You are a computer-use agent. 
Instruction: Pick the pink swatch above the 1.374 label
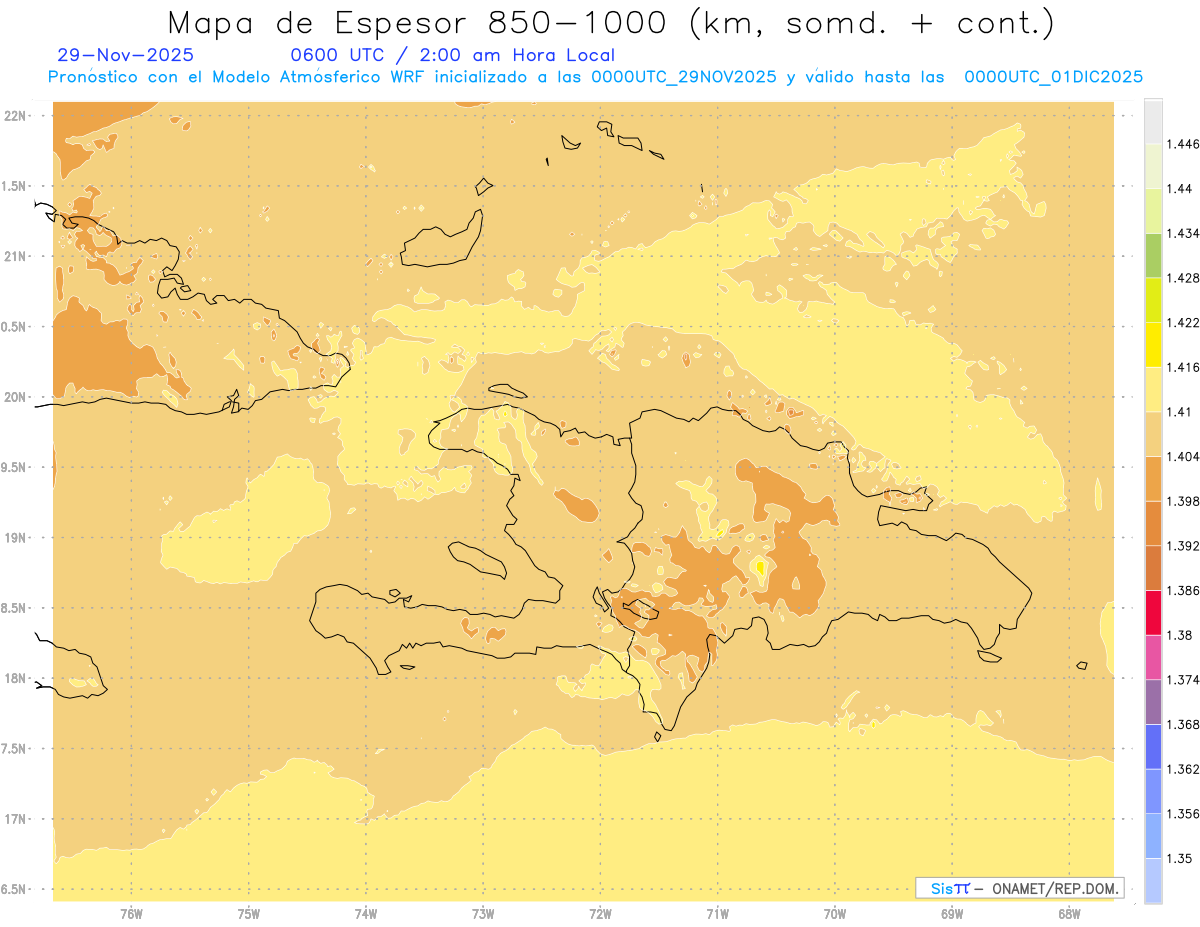(x=1153, y=657)
